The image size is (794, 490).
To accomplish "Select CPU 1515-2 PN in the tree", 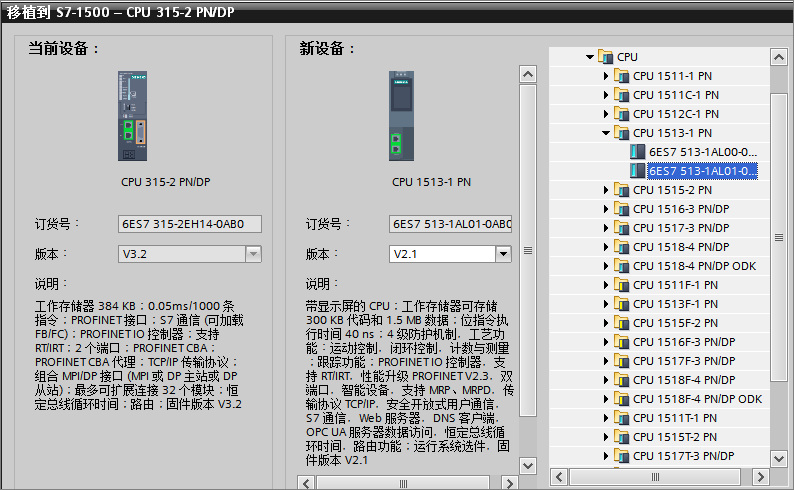I will pyautogui.click(x=672, y=190).
